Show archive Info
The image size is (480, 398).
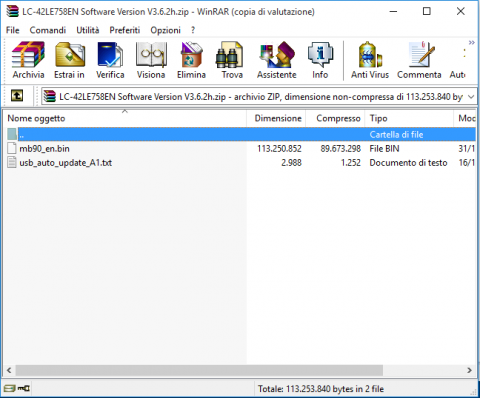pyautogui.click(x=320, y=60)
